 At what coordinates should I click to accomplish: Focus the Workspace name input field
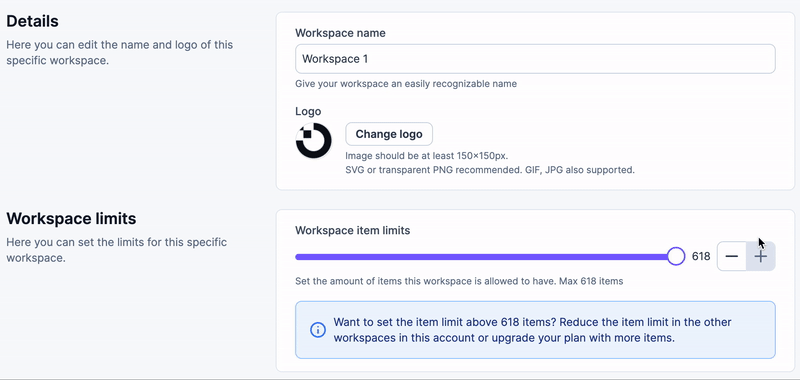535,59
